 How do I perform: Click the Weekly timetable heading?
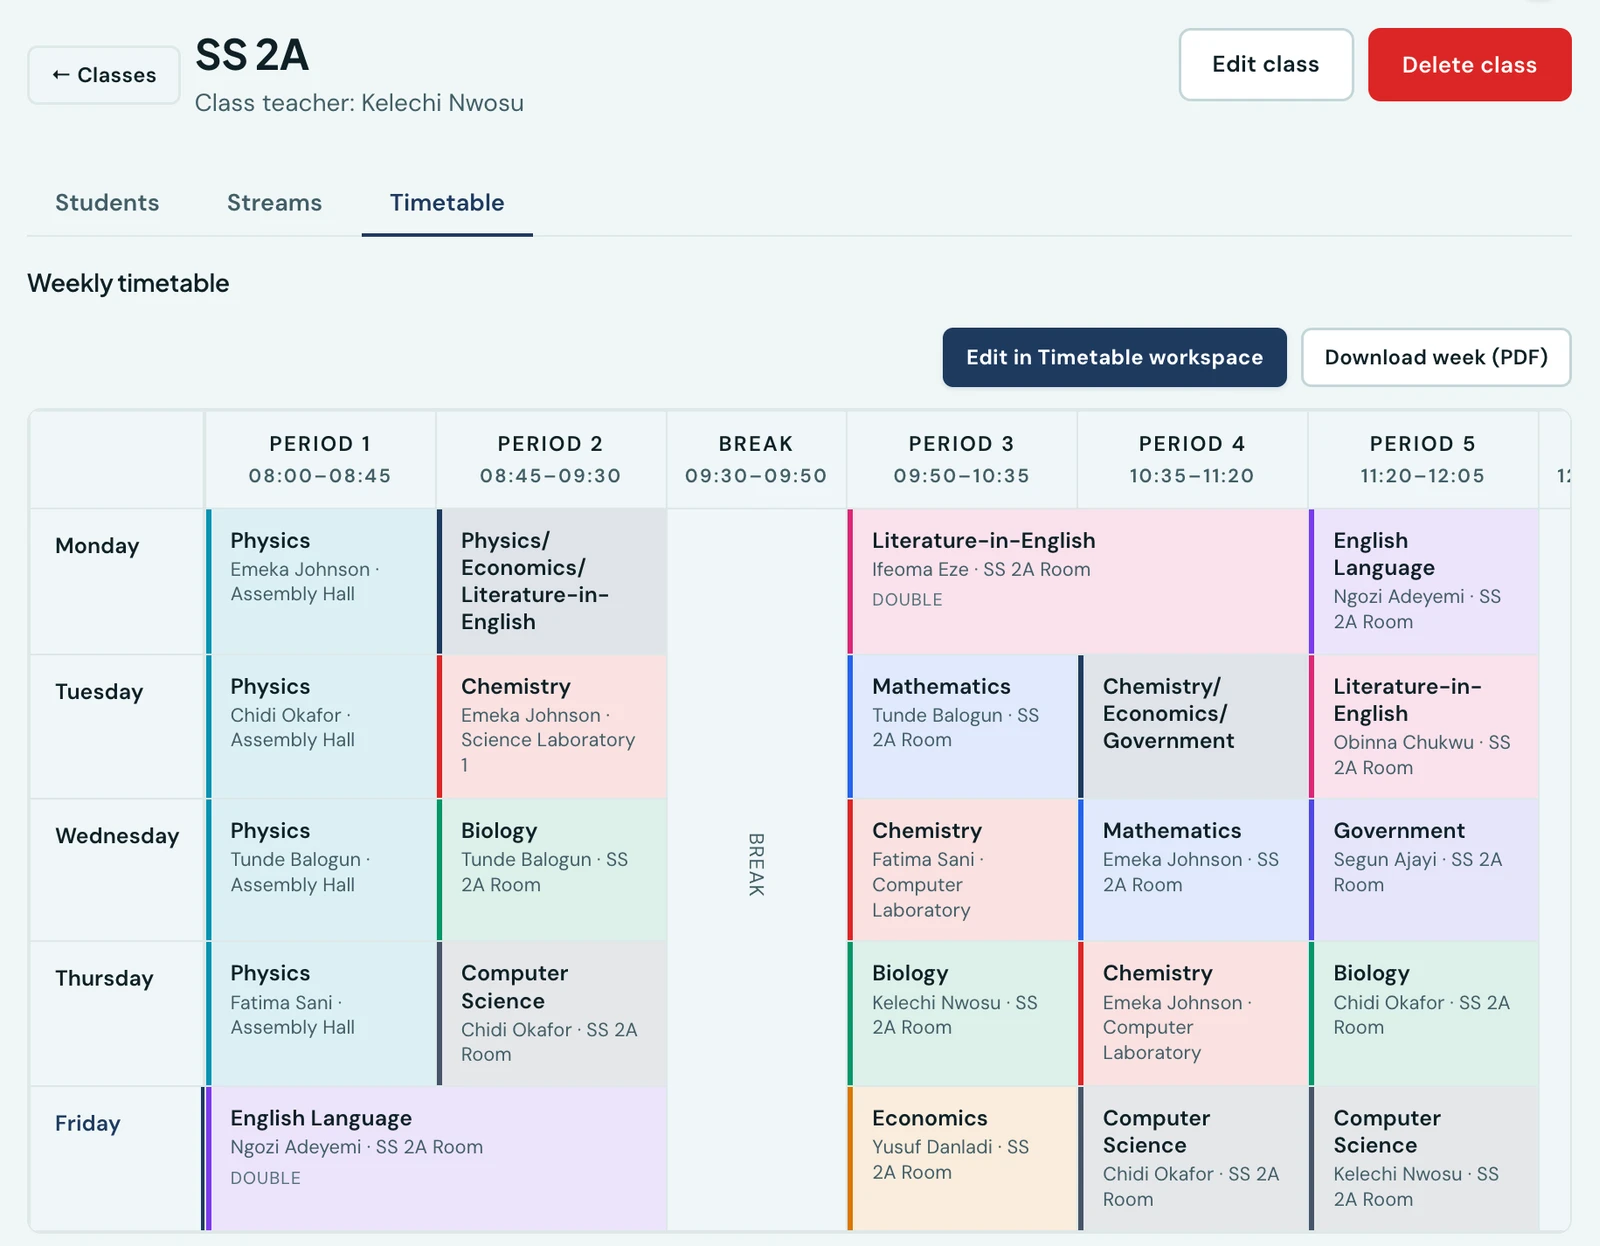pos(128,283)
